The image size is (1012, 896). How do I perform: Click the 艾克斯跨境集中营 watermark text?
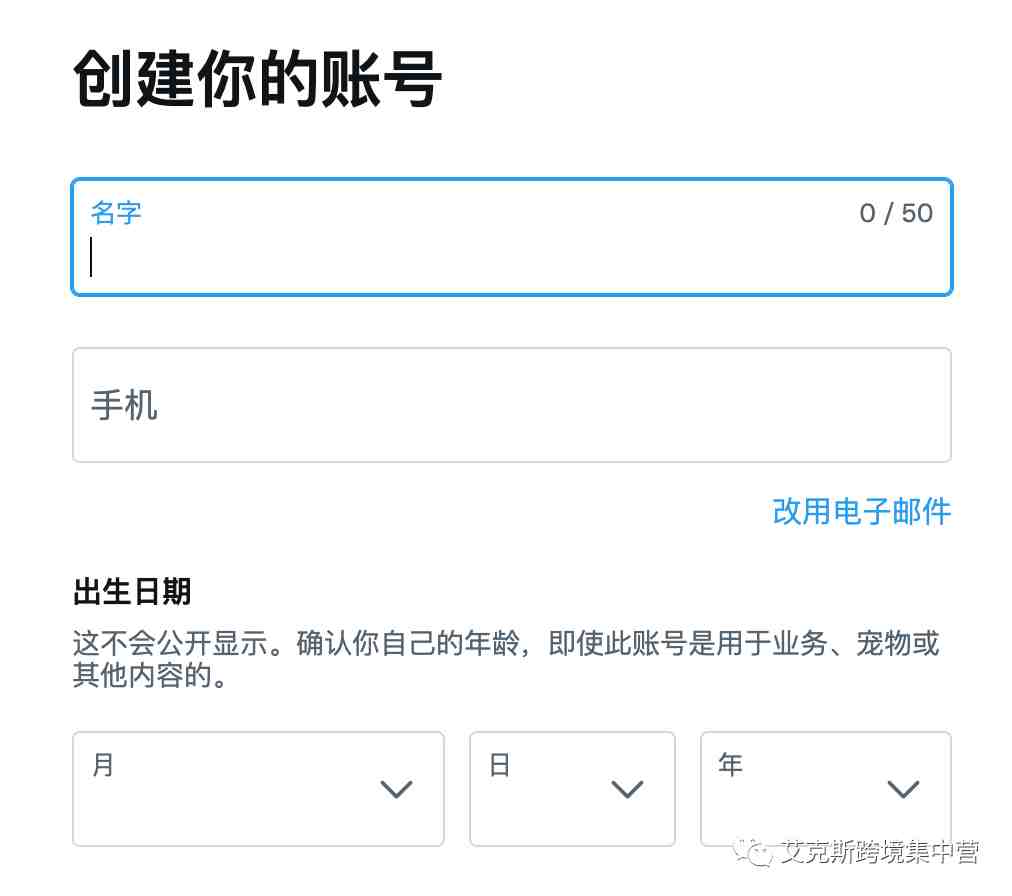pyautogui.click(x=879, y=852)
